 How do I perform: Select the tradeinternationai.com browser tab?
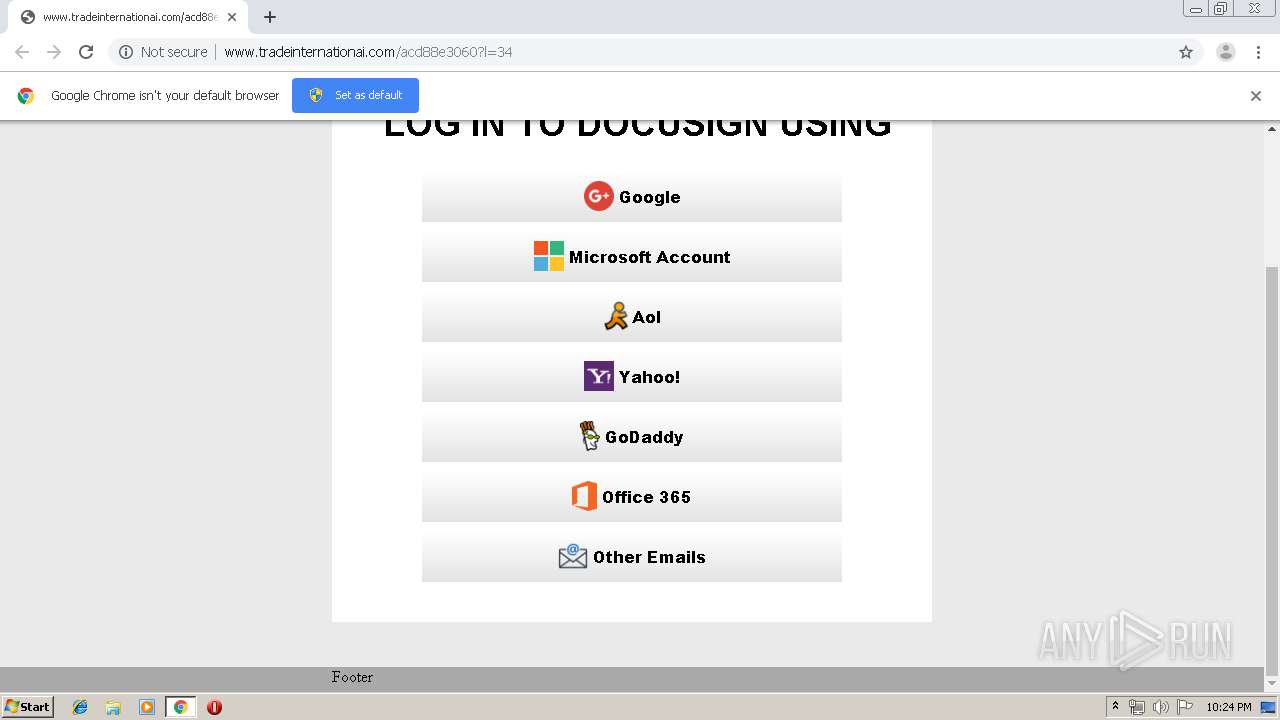point(128,17)
